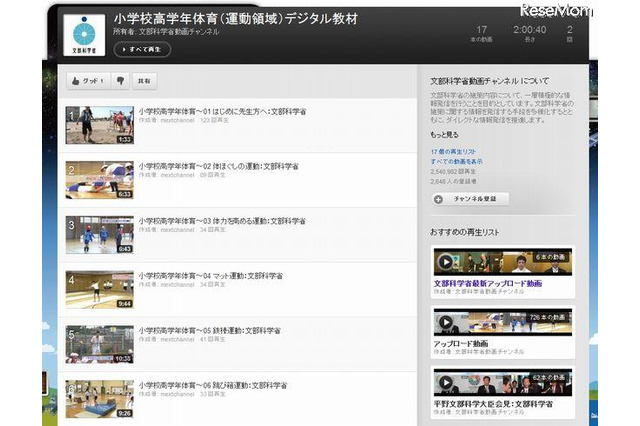Click the 文部科学省動画チャンネルについて heading

489,81
